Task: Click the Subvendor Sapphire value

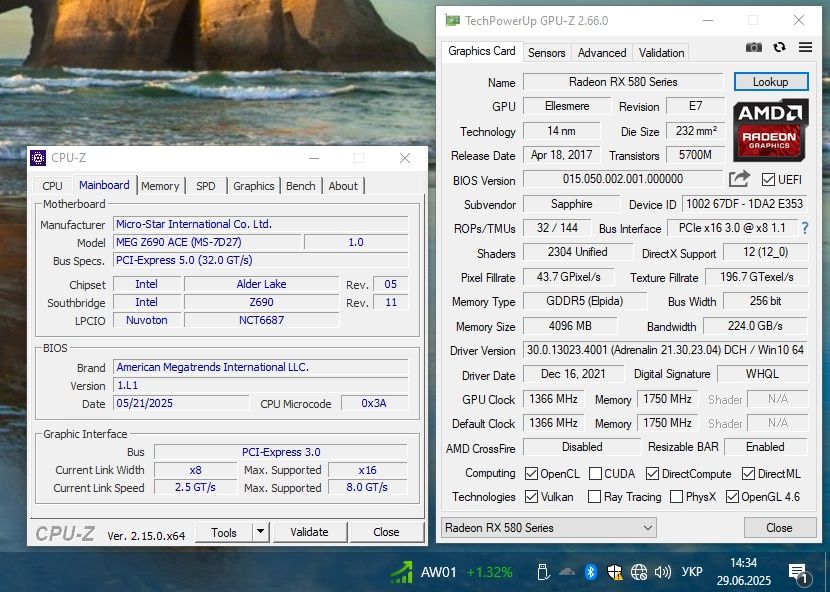Action: pos(571,204)
